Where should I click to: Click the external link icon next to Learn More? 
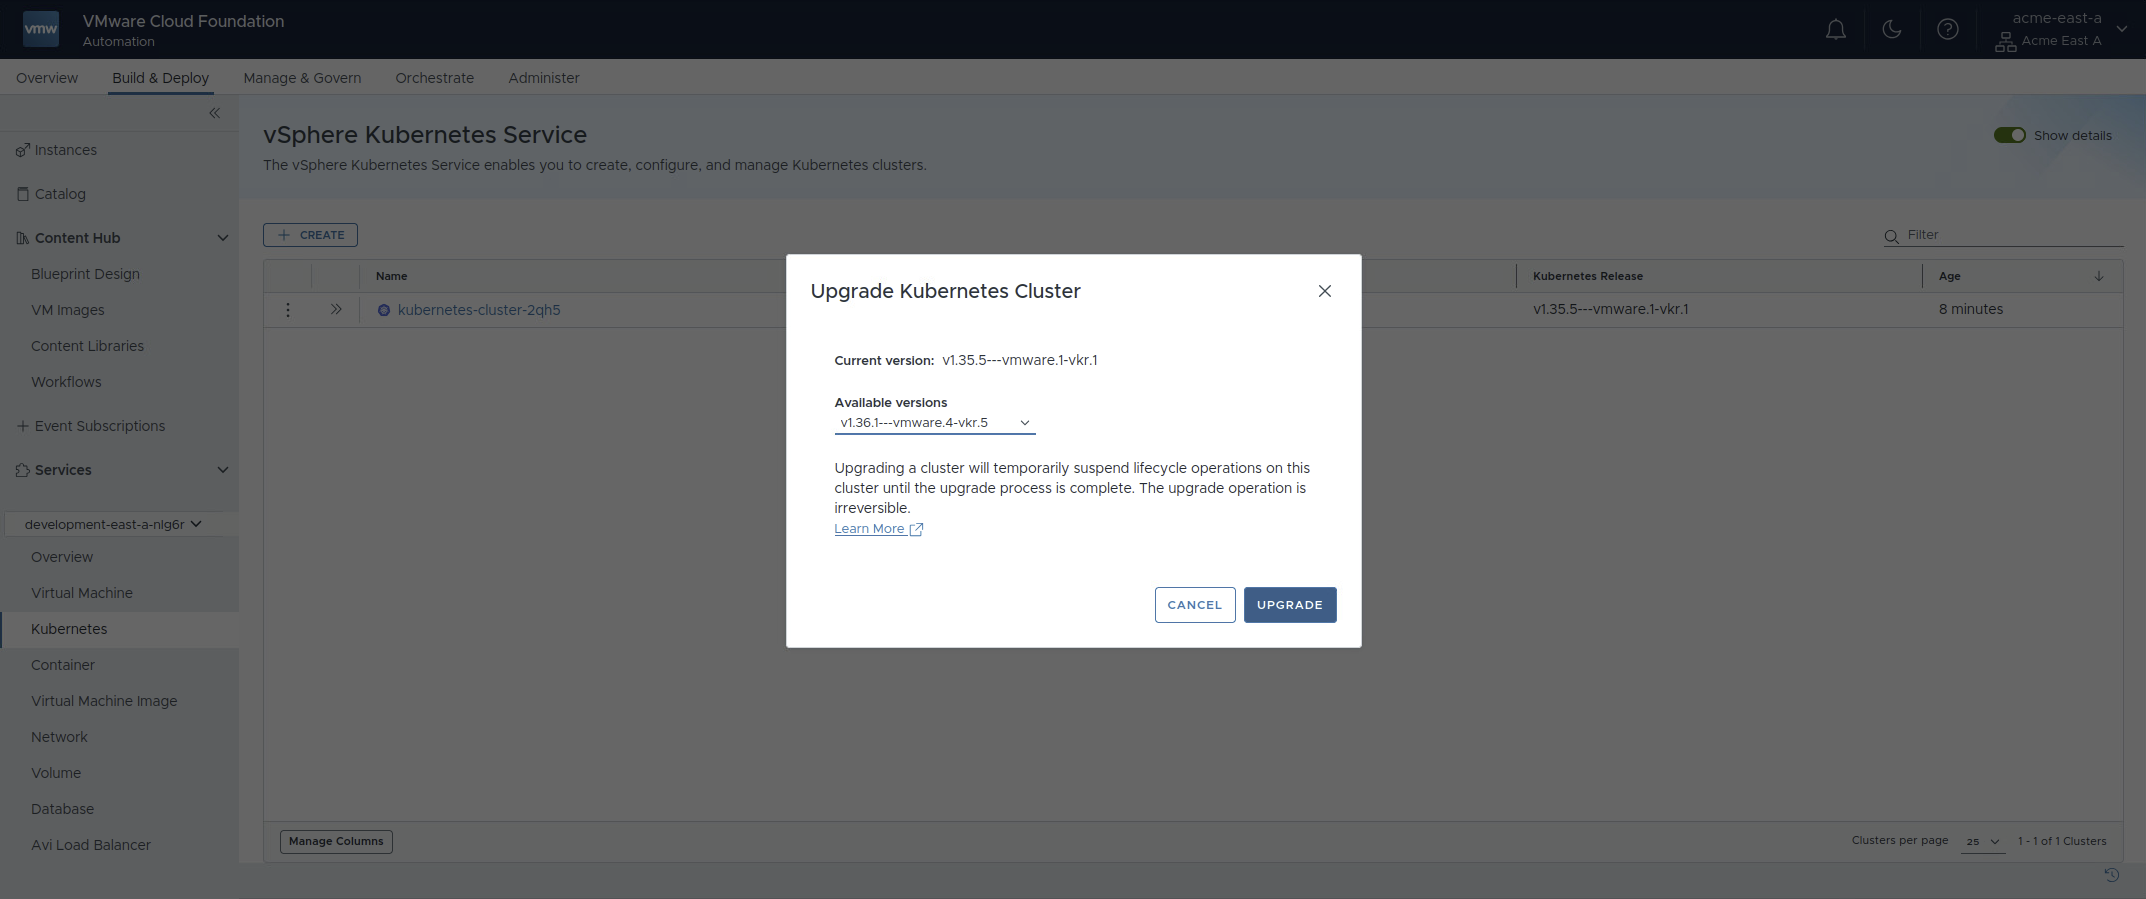tap(916, 529)
